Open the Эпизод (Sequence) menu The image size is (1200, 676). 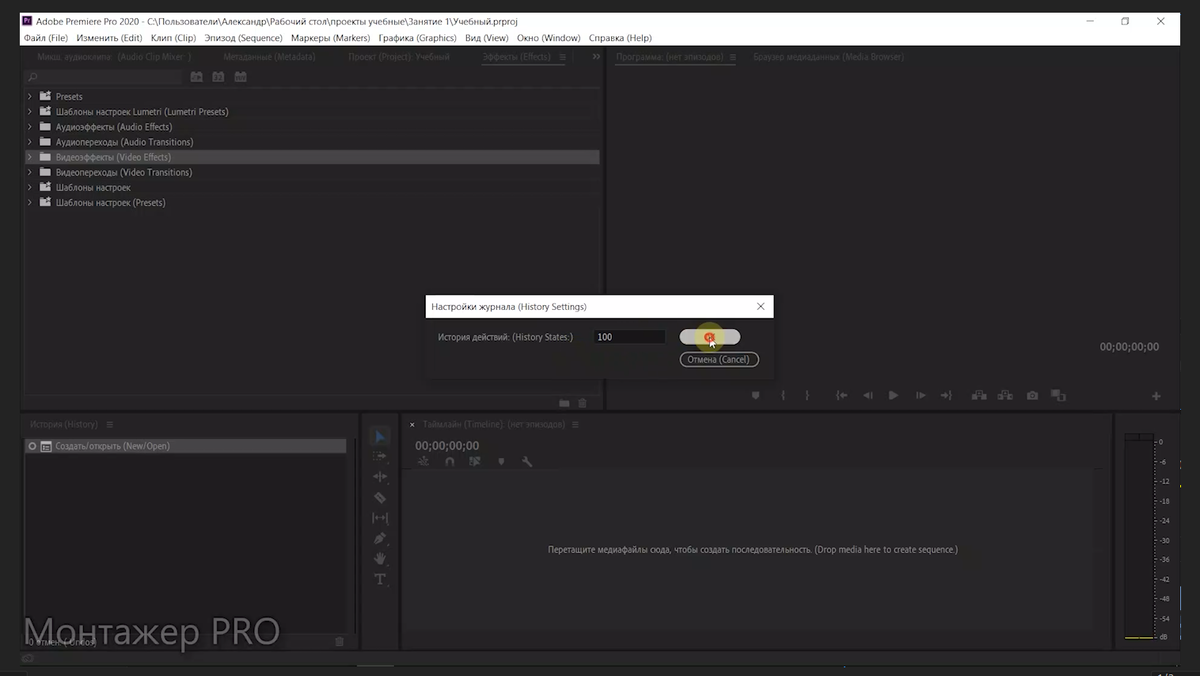tap(244, 38)
